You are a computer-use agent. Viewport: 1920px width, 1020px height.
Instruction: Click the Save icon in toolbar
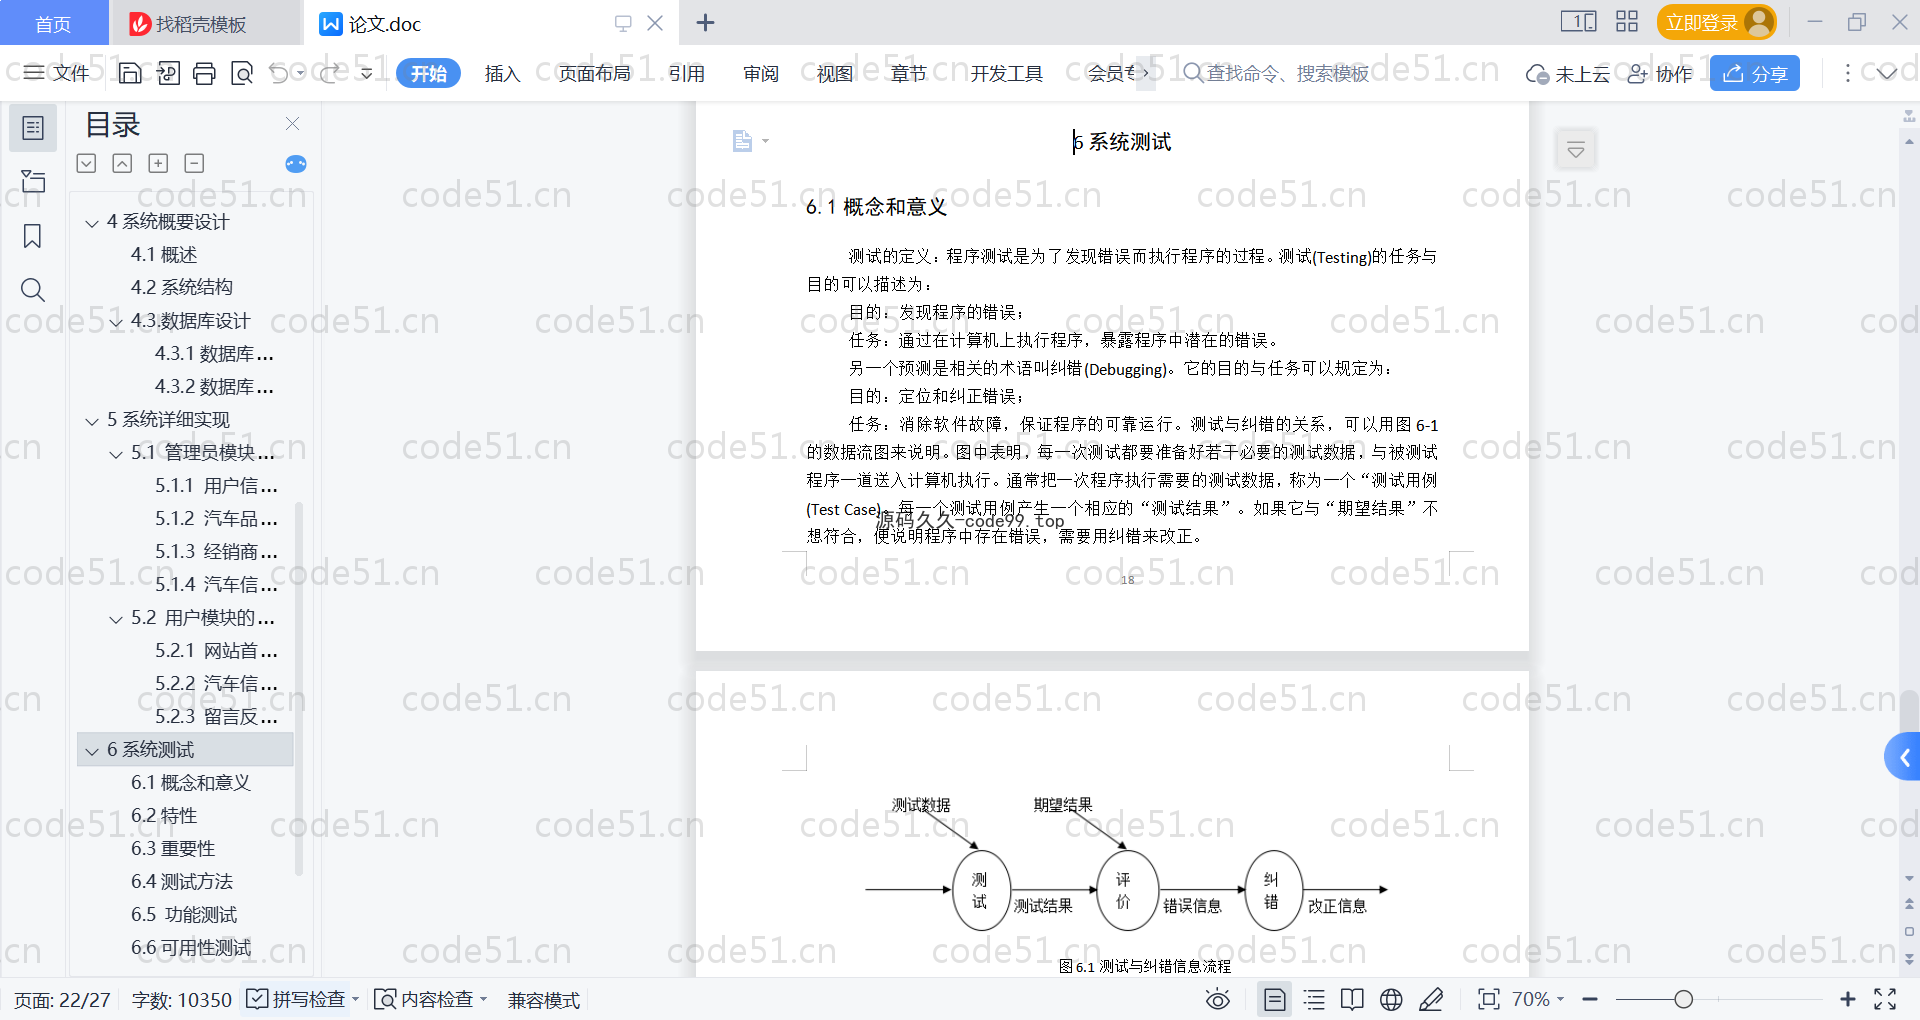130,73
